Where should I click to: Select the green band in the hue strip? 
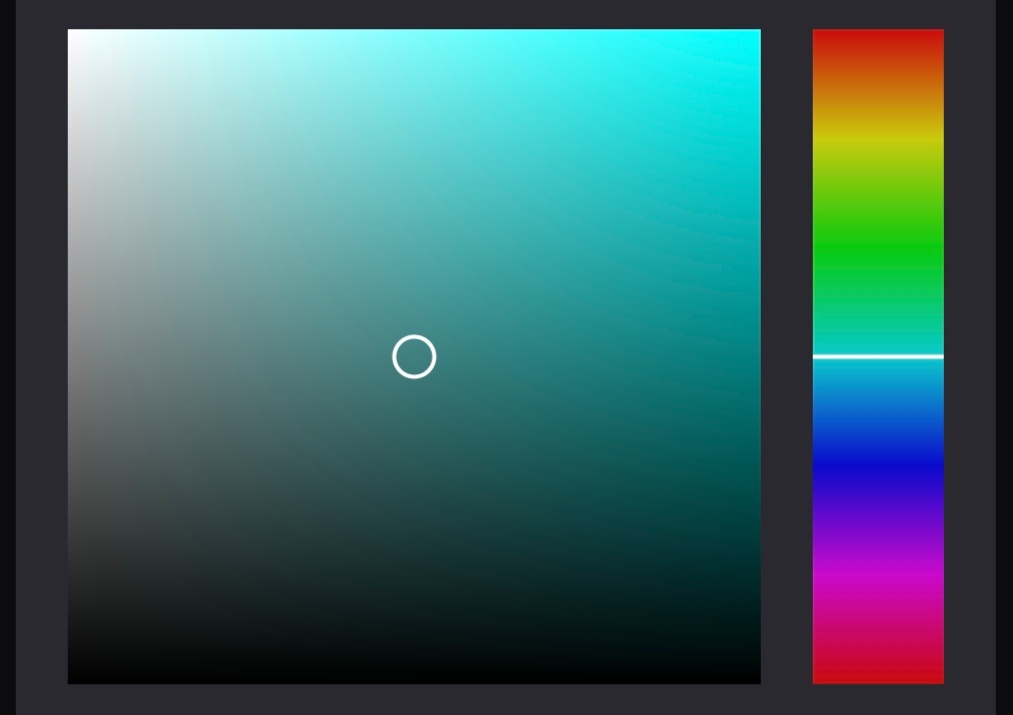pos(878,249)
